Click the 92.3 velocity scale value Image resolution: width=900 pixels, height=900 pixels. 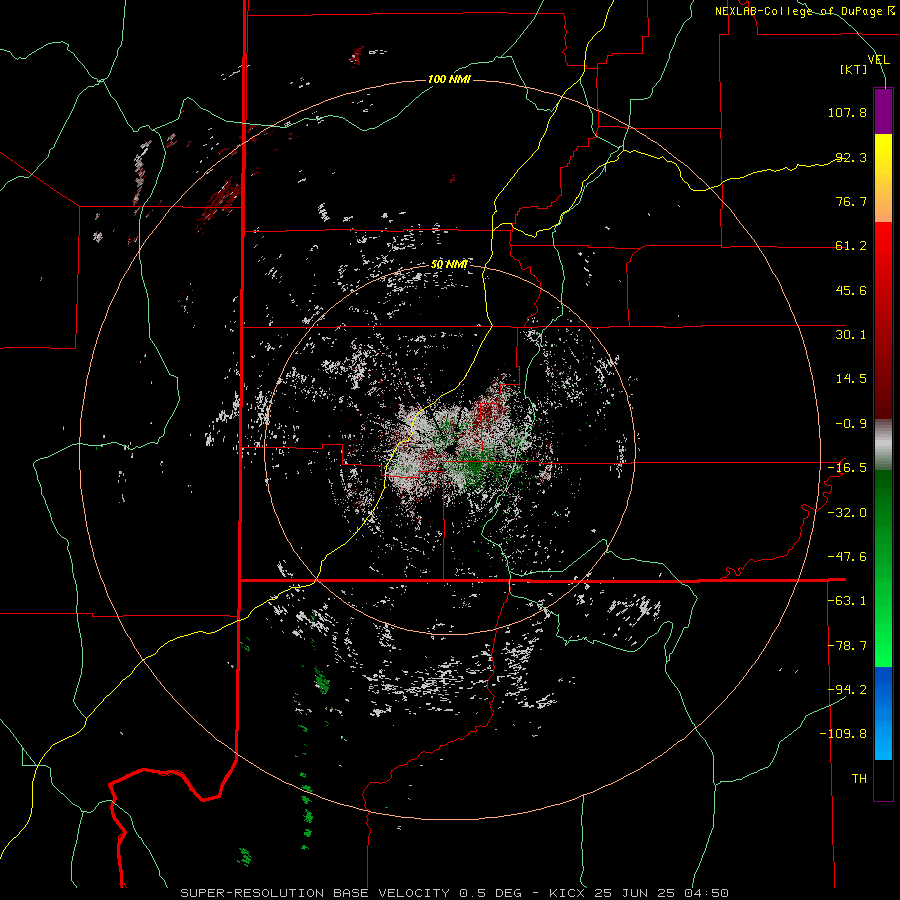point(851,157)
